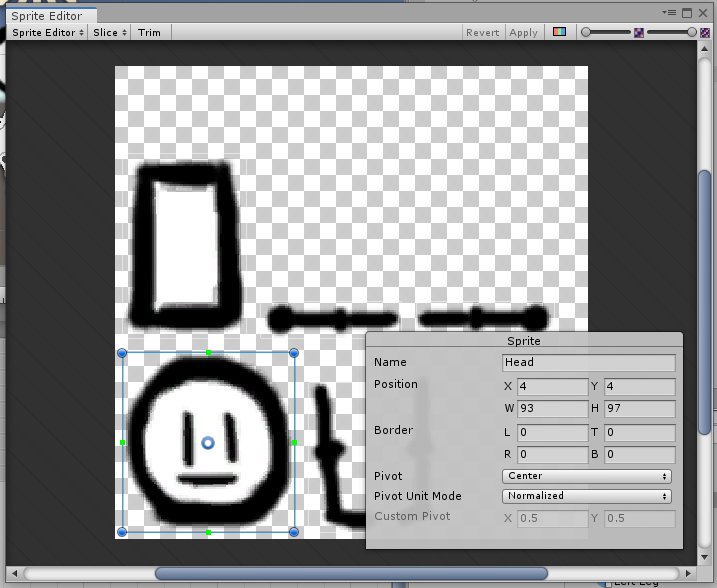
Task: Click the bottom-left corner handle of Head sprite
Action: point(122,532)
